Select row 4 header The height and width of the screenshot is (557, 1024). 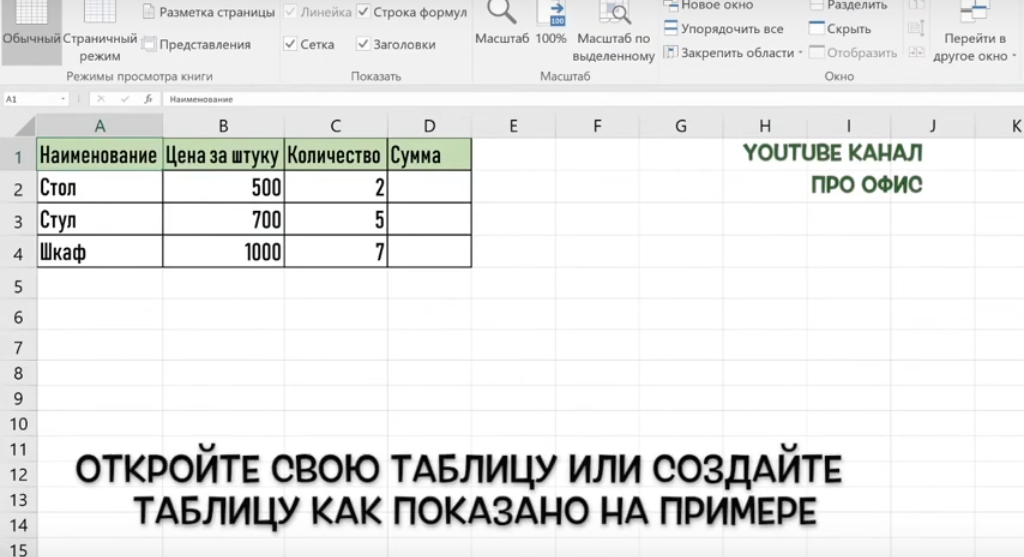point(18,253)
